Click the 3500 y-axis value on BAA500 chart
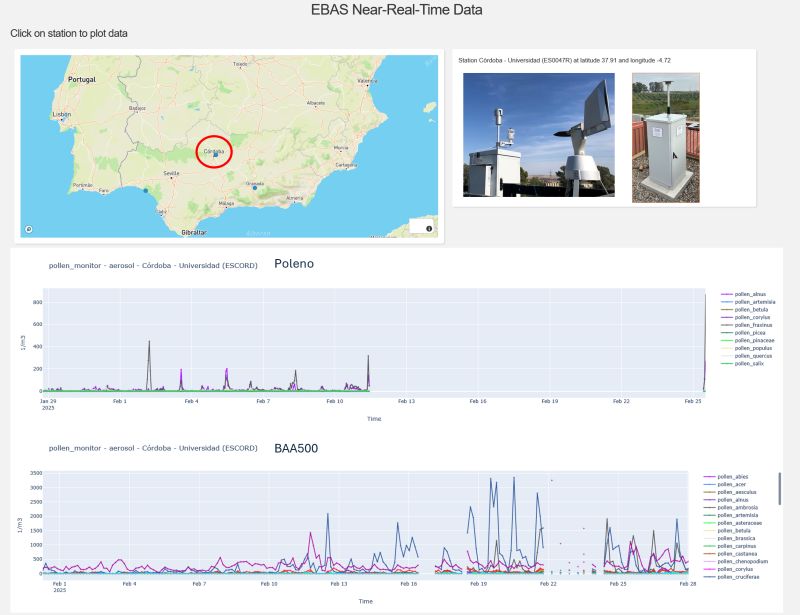This screenshot has width=800, height=615. [x=36, y=473]
